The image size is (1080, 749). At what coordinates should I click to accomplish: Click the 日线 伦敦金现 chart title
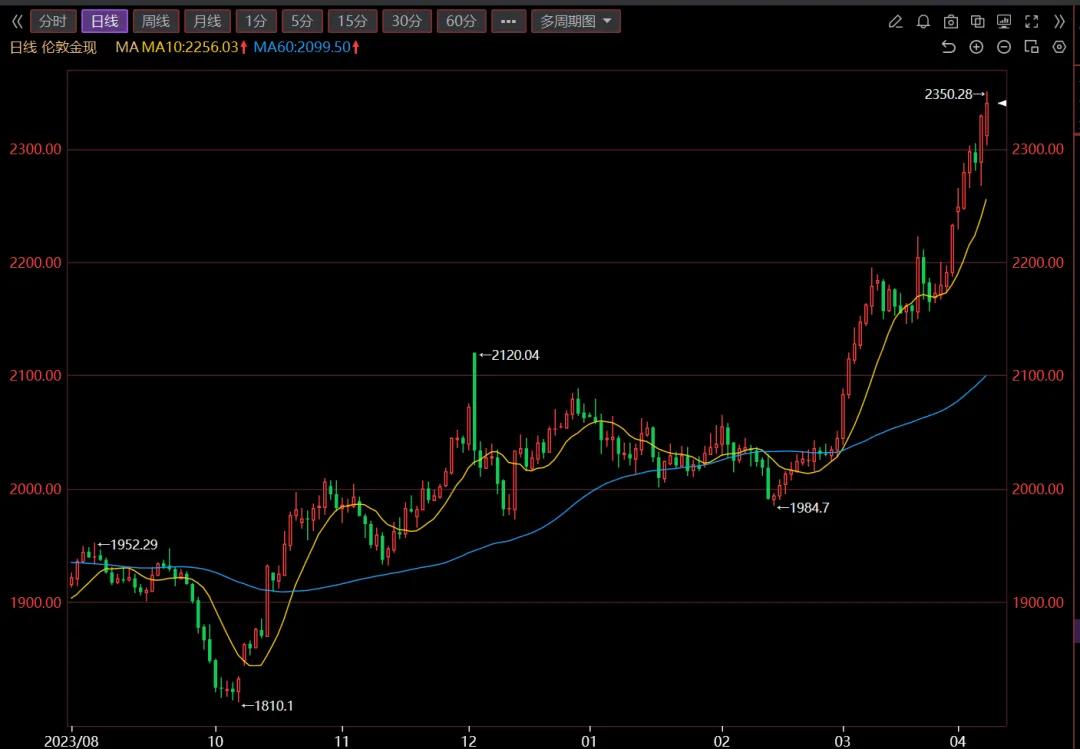(x=53, y=48)
